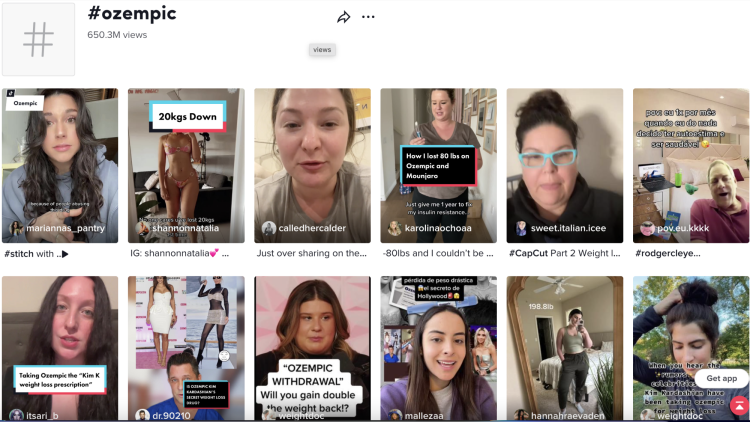Open shannonnatalia 20kgs Down video
The height and width of the screenshot is (422, 750).
(x=186, y=166)
